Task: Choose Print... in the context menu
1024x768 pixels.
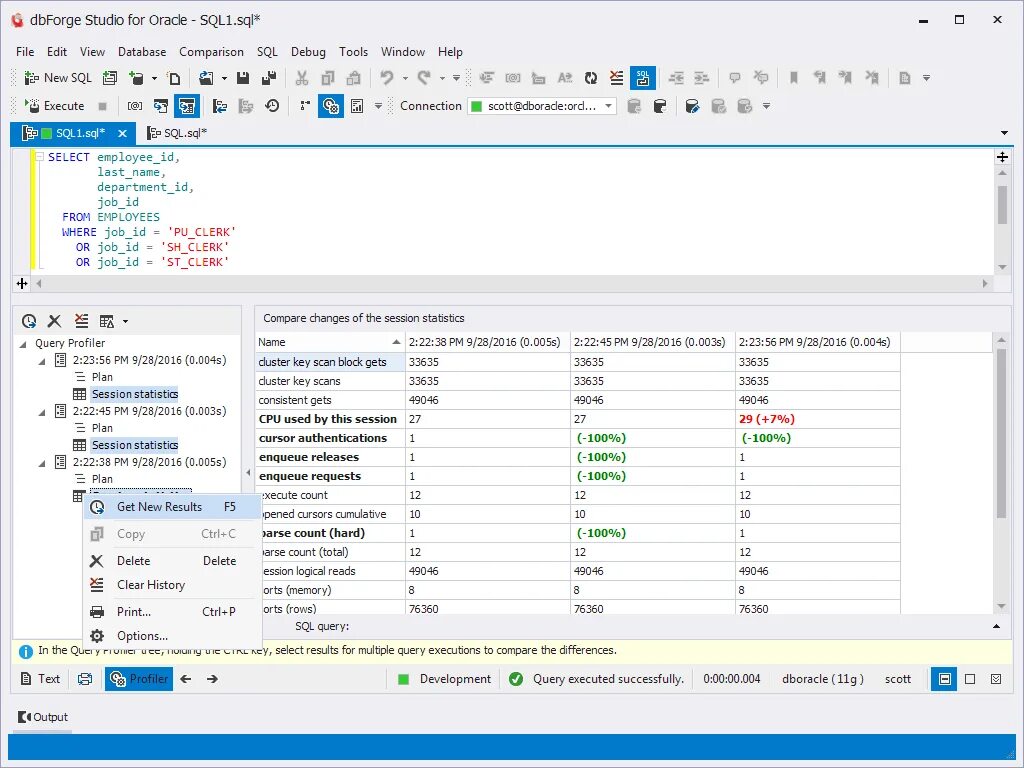Action: pos(172,612)
